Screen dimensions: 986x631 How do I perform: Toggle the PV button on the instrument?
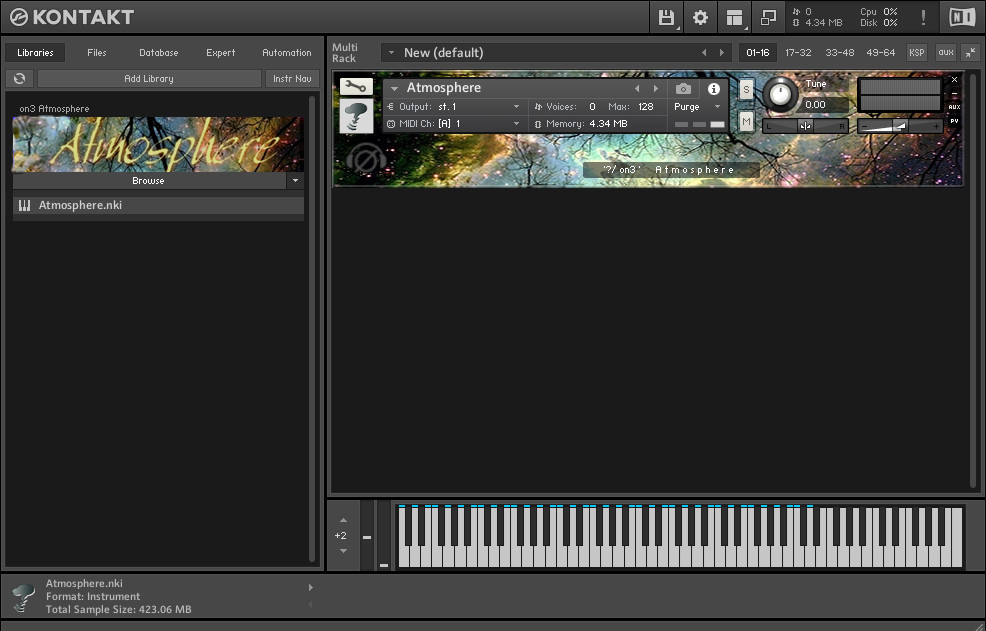[954, 121]
